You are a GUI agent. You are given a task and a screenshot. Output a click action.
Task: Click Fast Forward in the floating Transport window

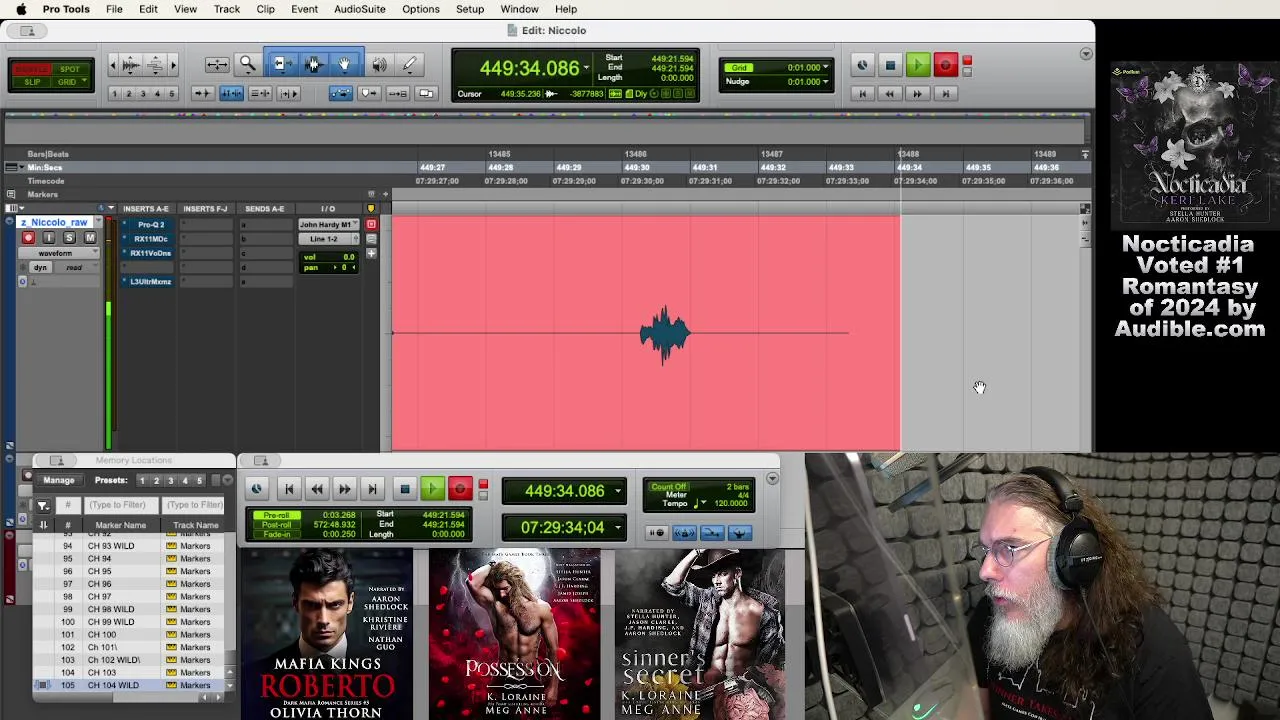pos(344,489)
